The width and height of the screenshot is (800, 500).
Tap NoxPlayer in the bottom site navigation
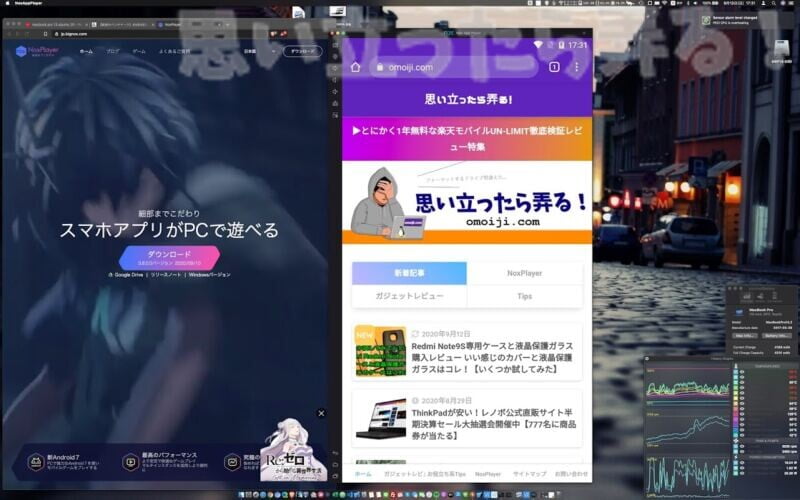488,474
